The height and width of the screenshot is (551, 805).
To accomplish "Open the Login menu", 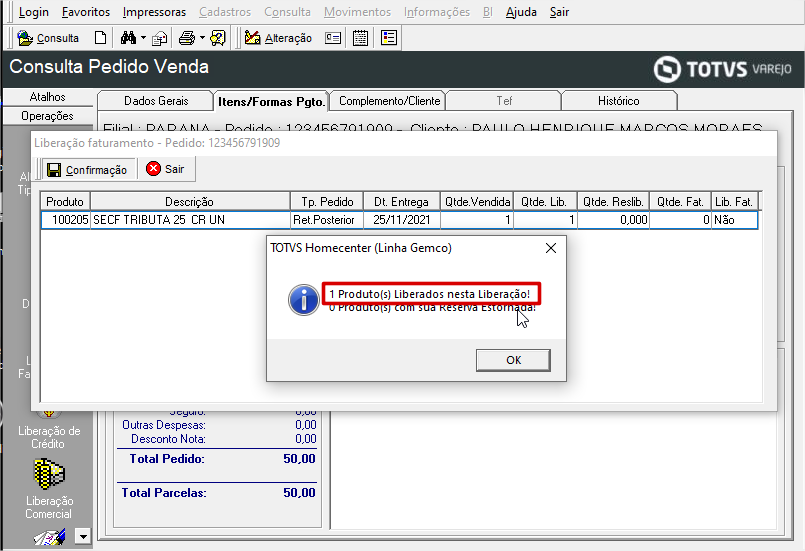I will (x=33, y=12).
